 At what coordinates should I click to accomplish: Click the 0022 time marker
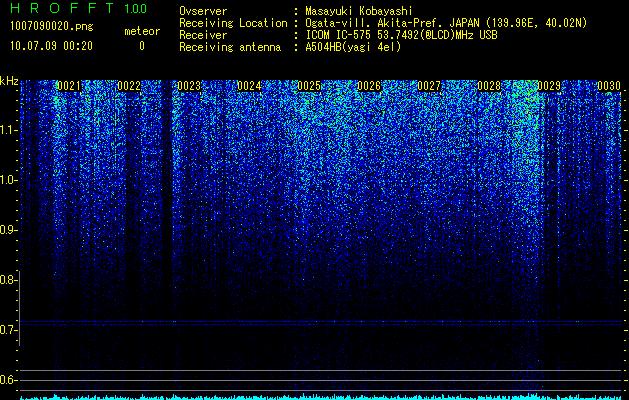pos(129,86)
